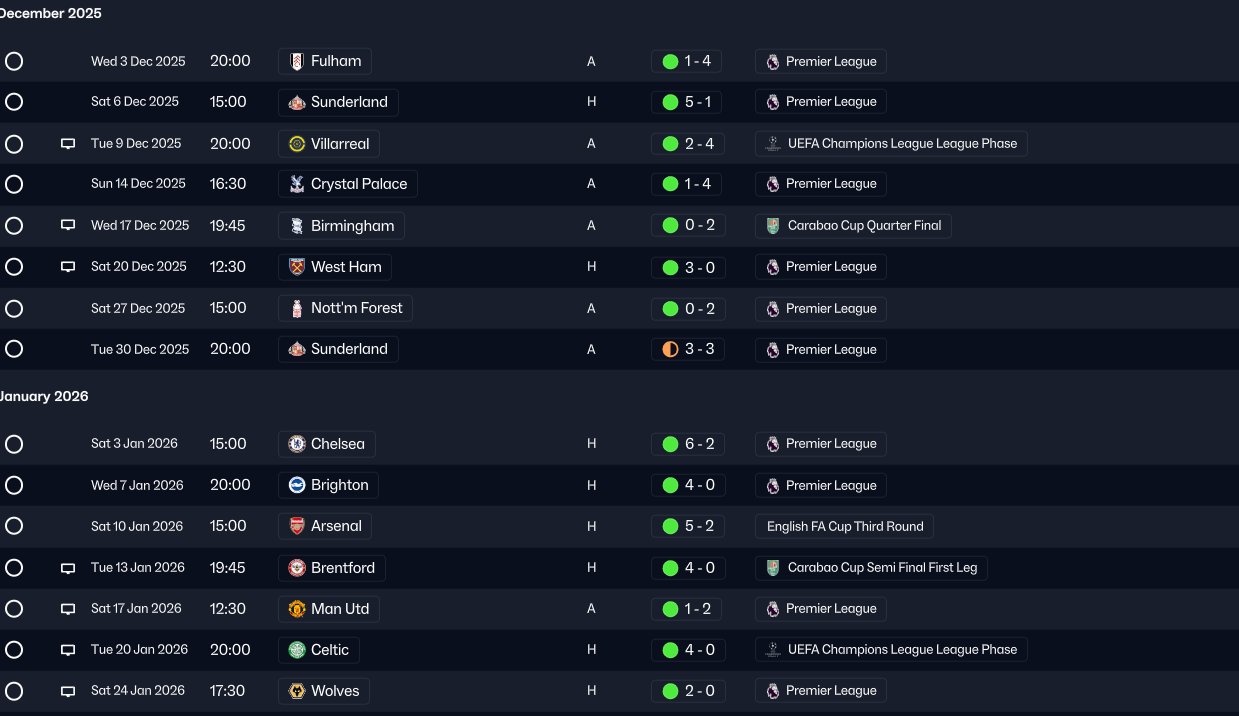Click the TV icon on the Birmingham fixture
The image size is (1239, 716).
(68, 226)
